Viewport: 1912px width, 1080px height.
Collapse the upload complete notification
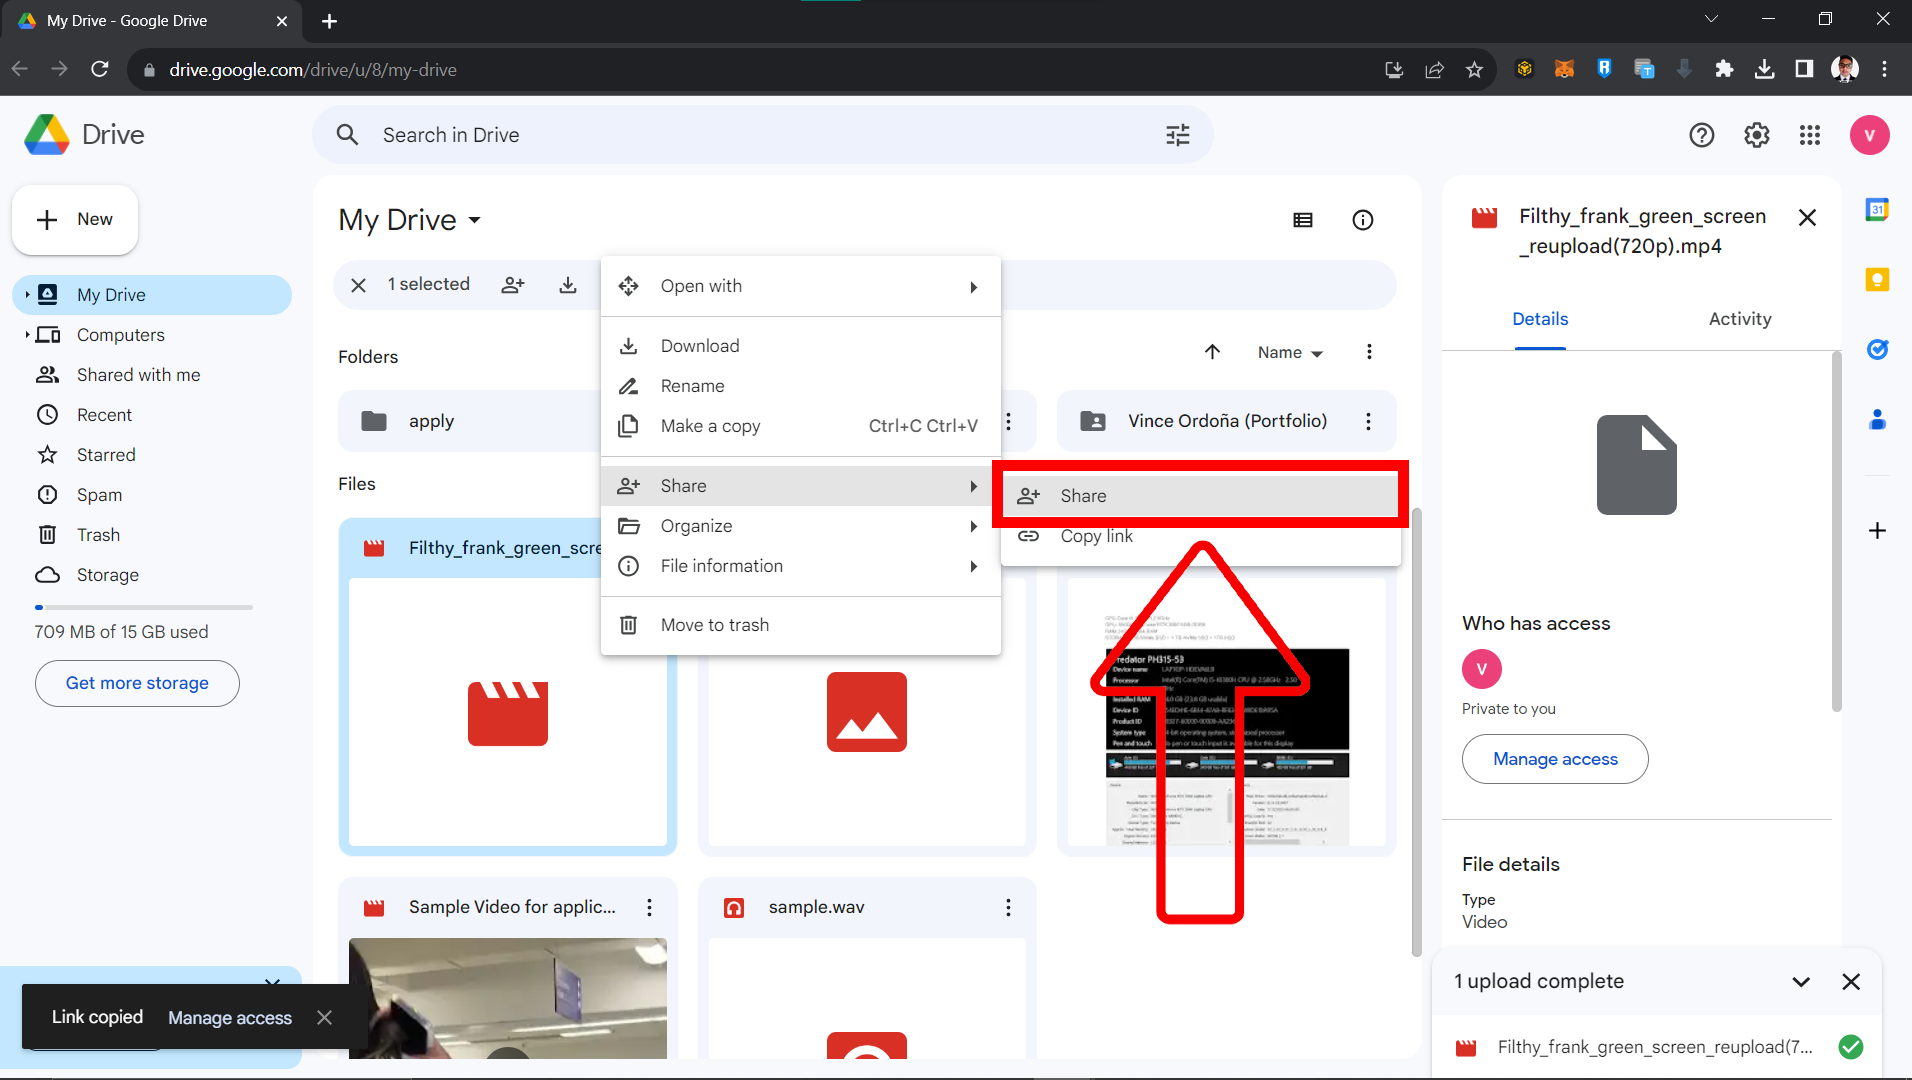pos(1801,981)
